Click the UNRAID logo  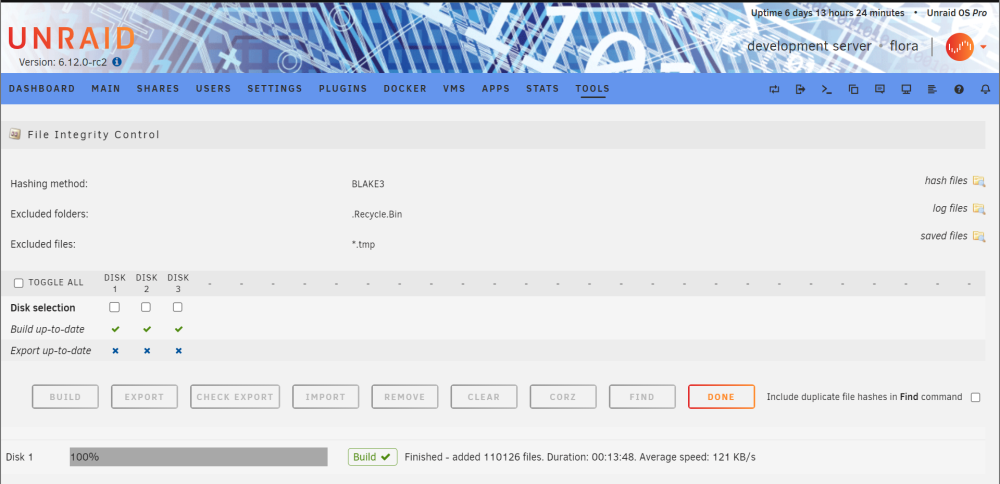(71, 39)
